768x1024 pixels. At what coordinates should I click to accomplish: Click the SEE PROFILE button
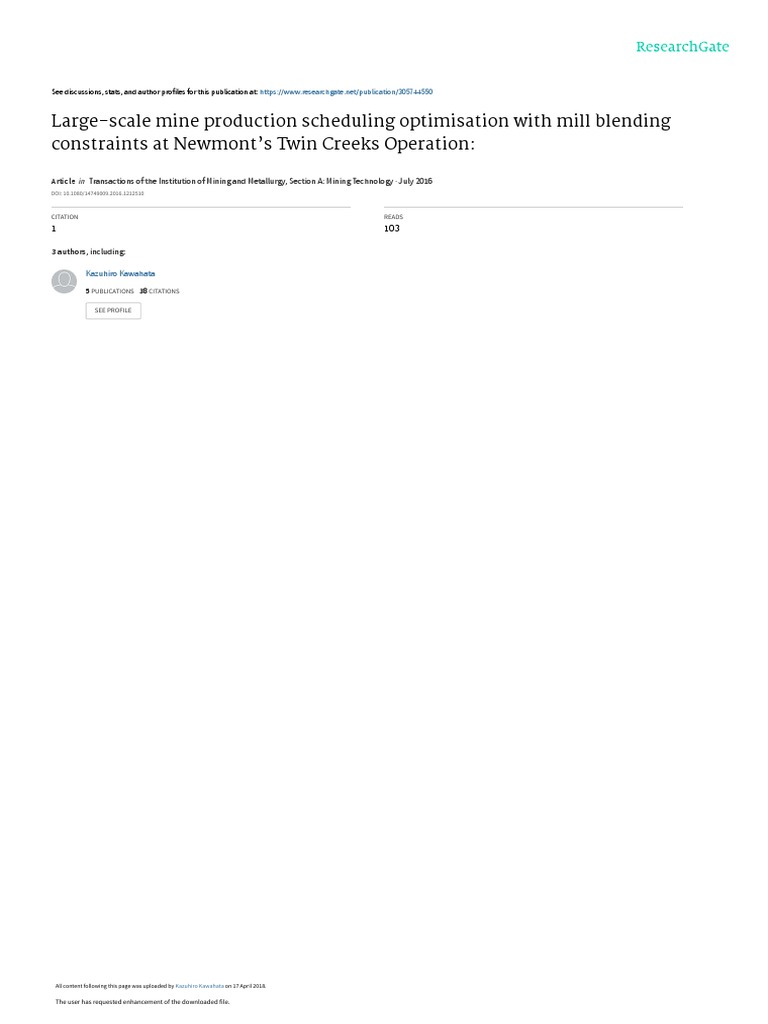coord(113,310)
